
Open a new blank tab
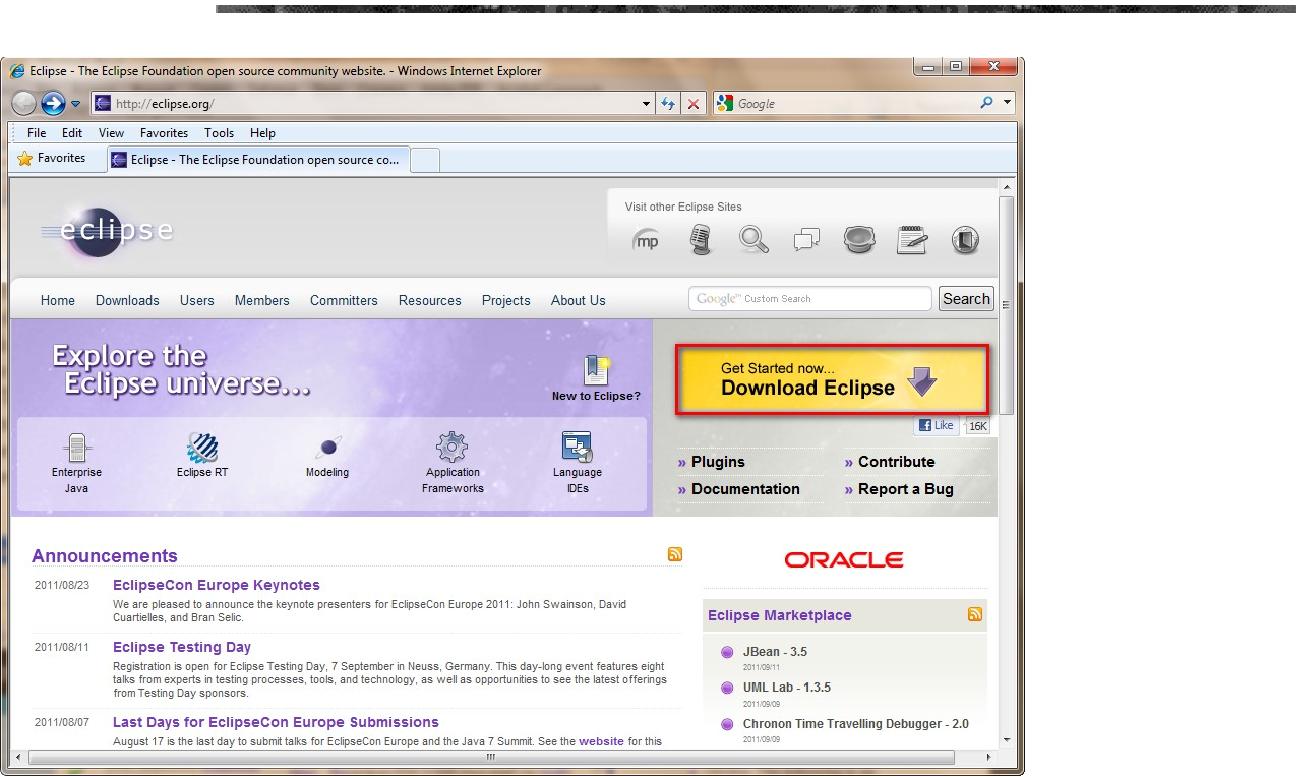click(425, 160)
